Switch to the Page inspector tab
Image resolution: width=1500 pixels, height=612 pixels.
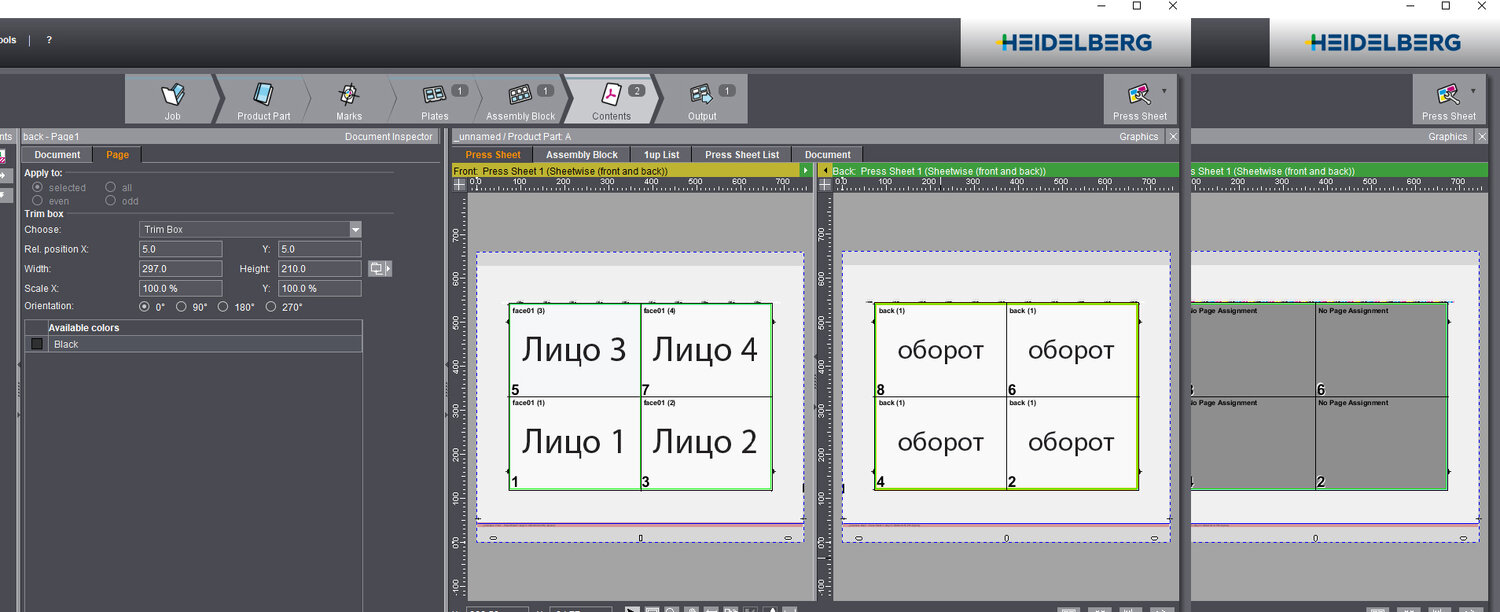117,155
